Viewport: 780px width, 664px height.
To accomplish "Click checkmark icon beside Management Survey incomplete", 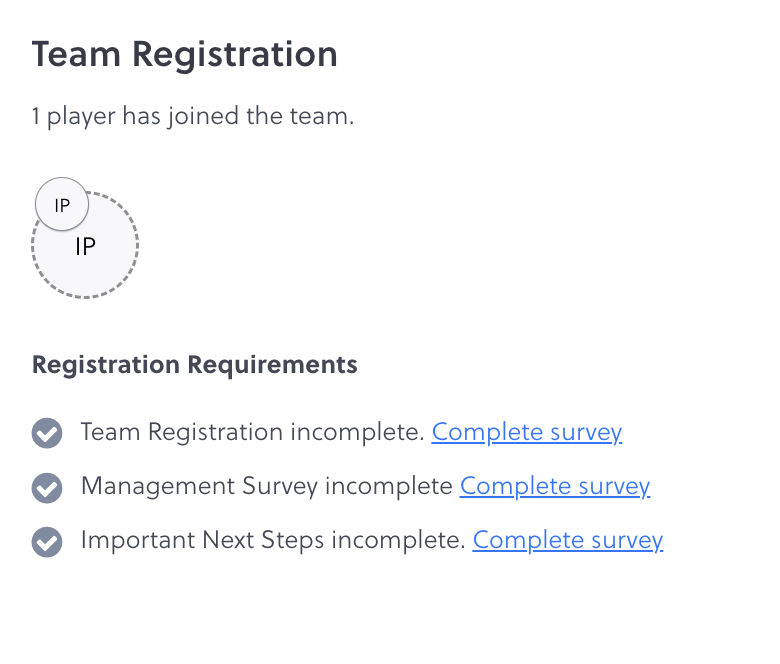I will [47, 488].
